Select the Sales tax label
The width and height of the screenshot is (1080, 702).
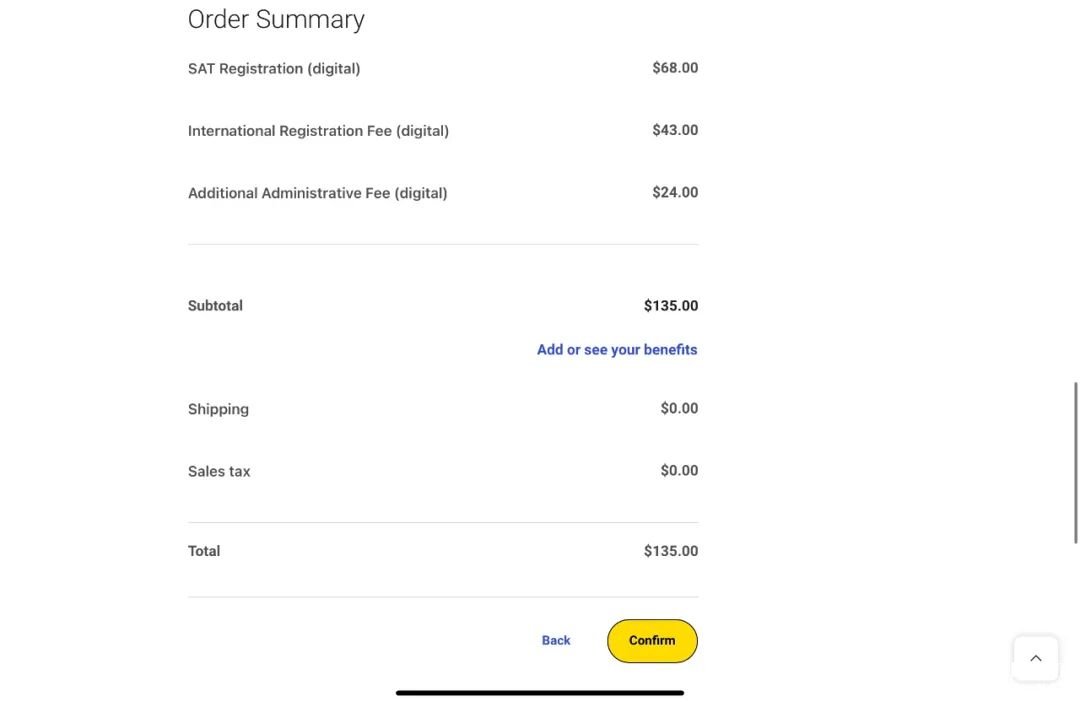click(219, 471)
